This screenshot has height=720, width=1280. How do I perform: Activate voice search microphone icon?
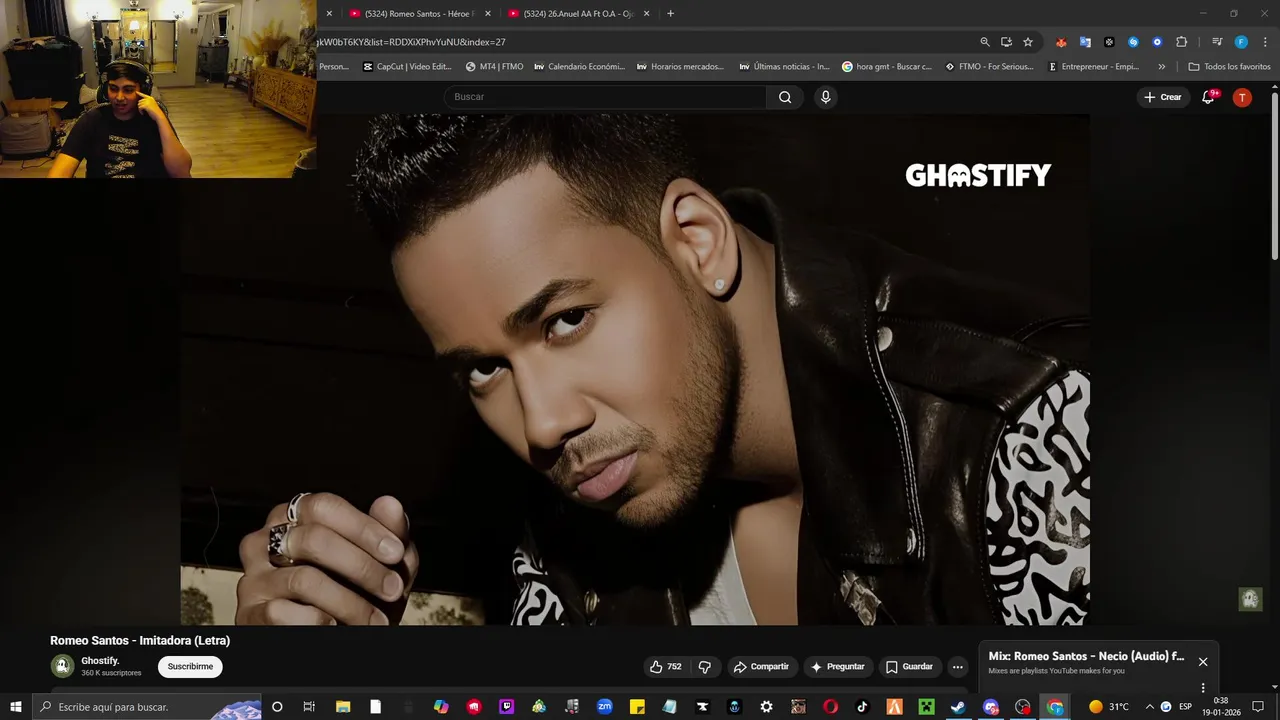coord(825,97)
